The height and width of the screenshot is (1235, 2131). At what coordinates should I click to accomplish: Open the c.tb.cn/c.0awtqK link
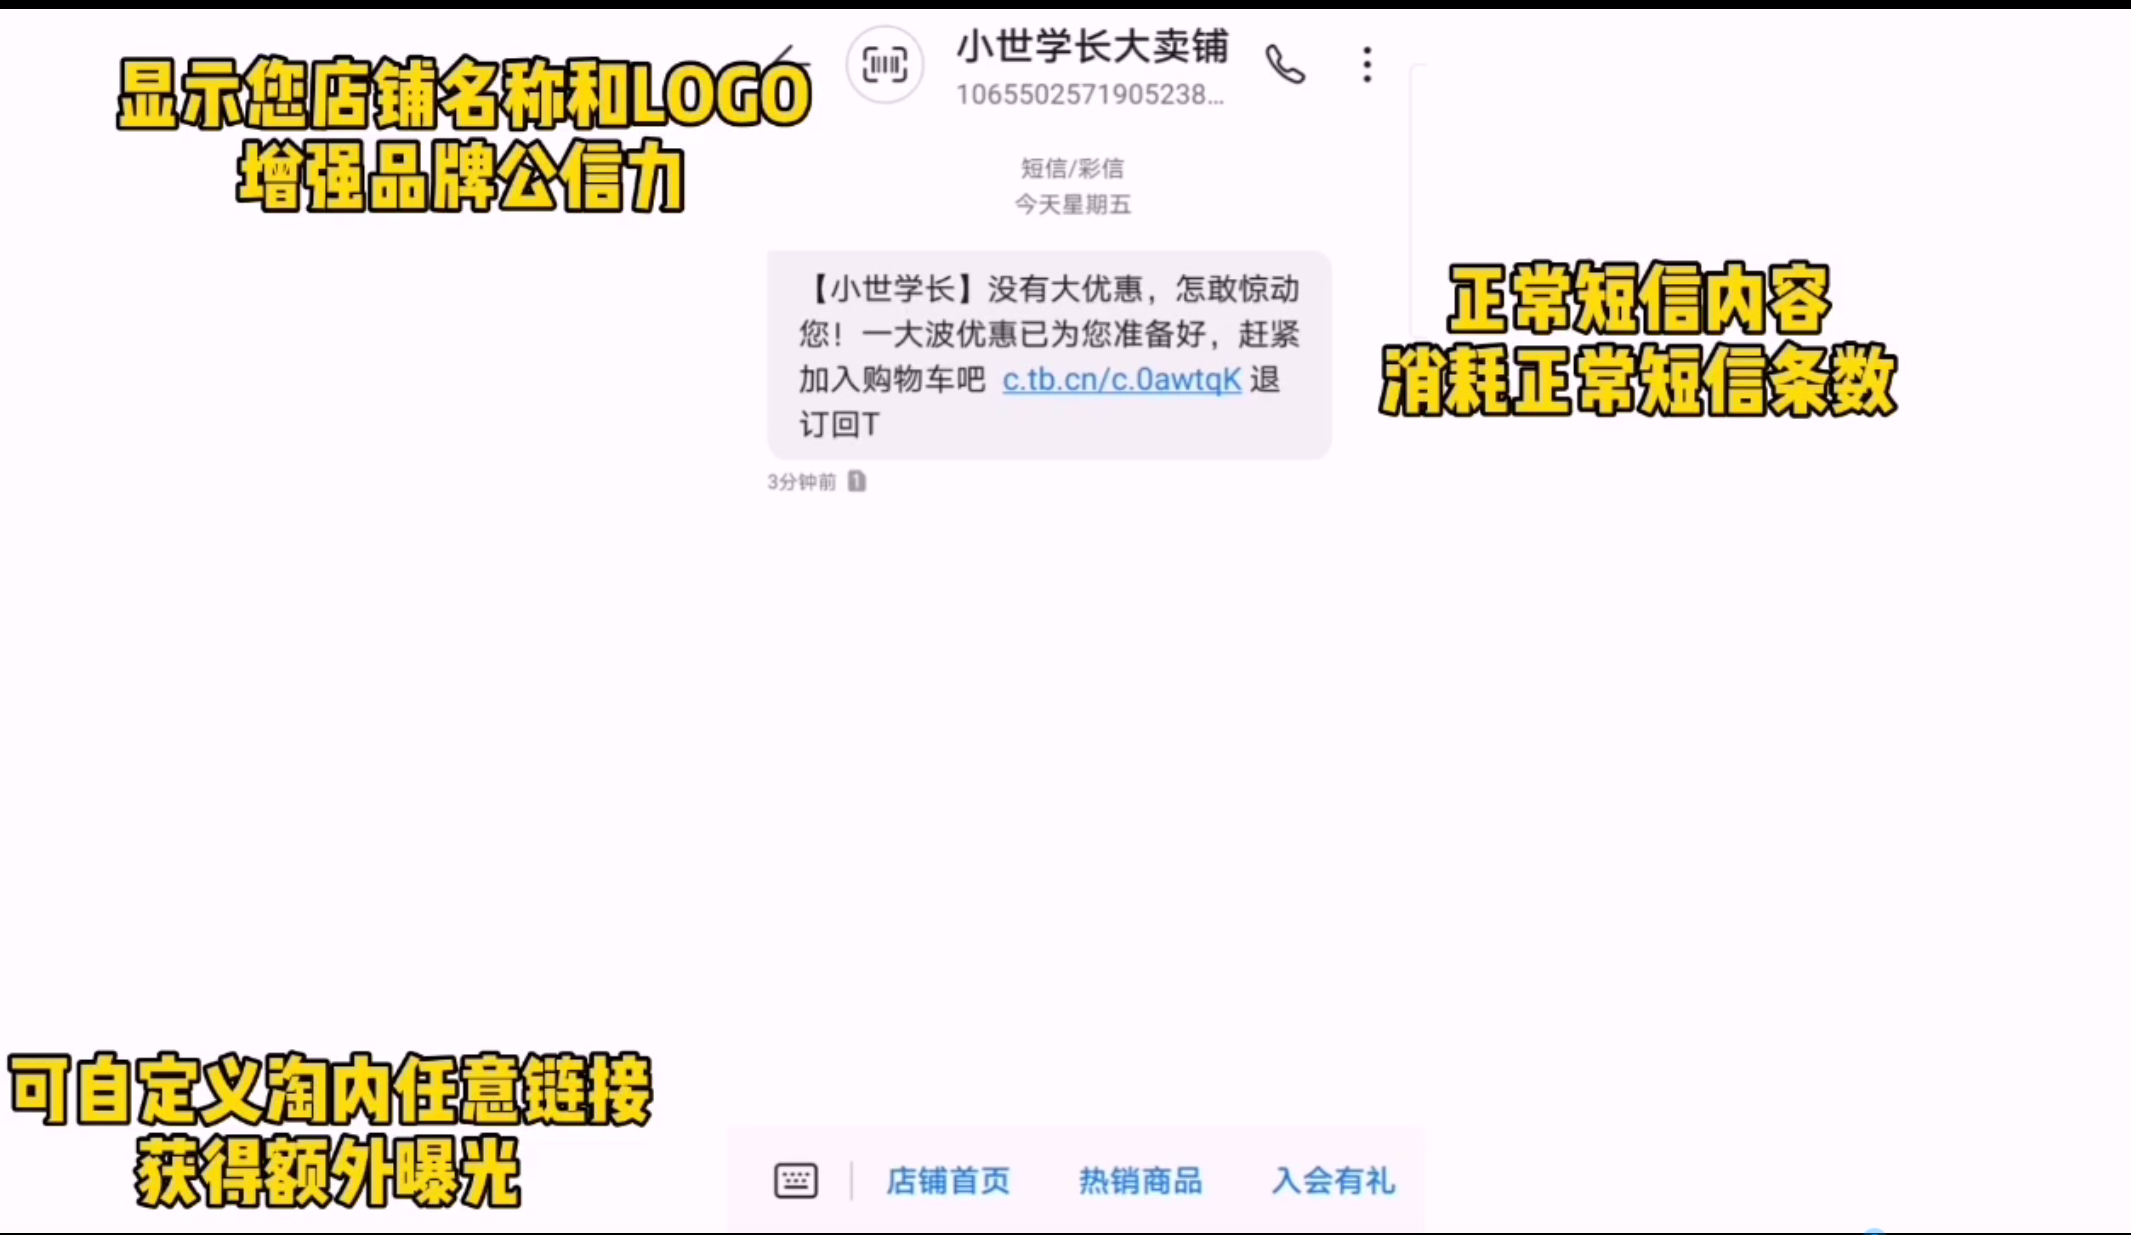click(1121, 380)
